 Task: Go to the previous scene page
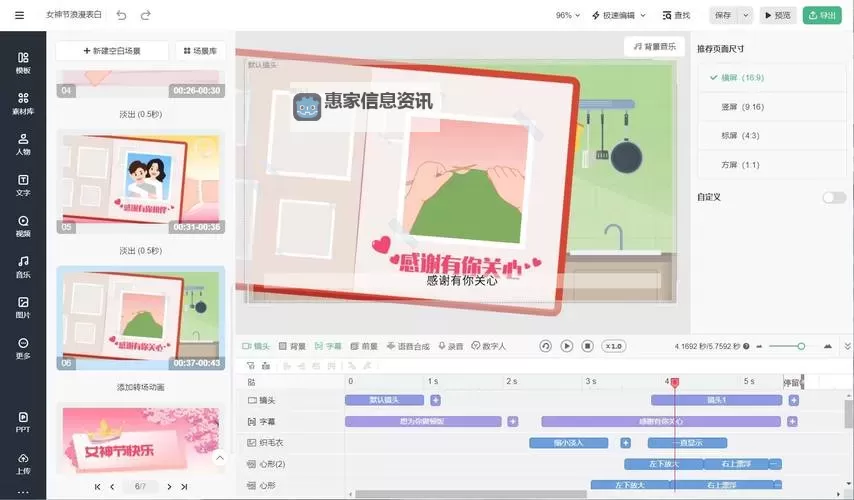pyautogui.click(x=112, y=486)
